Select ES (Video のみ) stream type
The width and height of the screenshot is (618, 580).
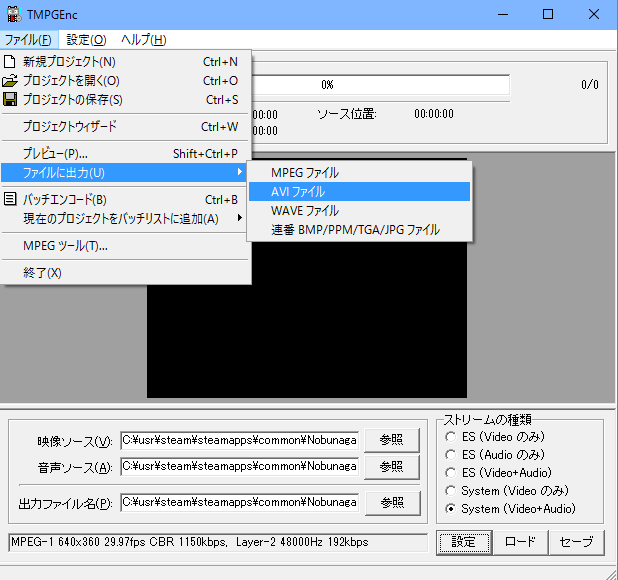[x=451, y=437]
